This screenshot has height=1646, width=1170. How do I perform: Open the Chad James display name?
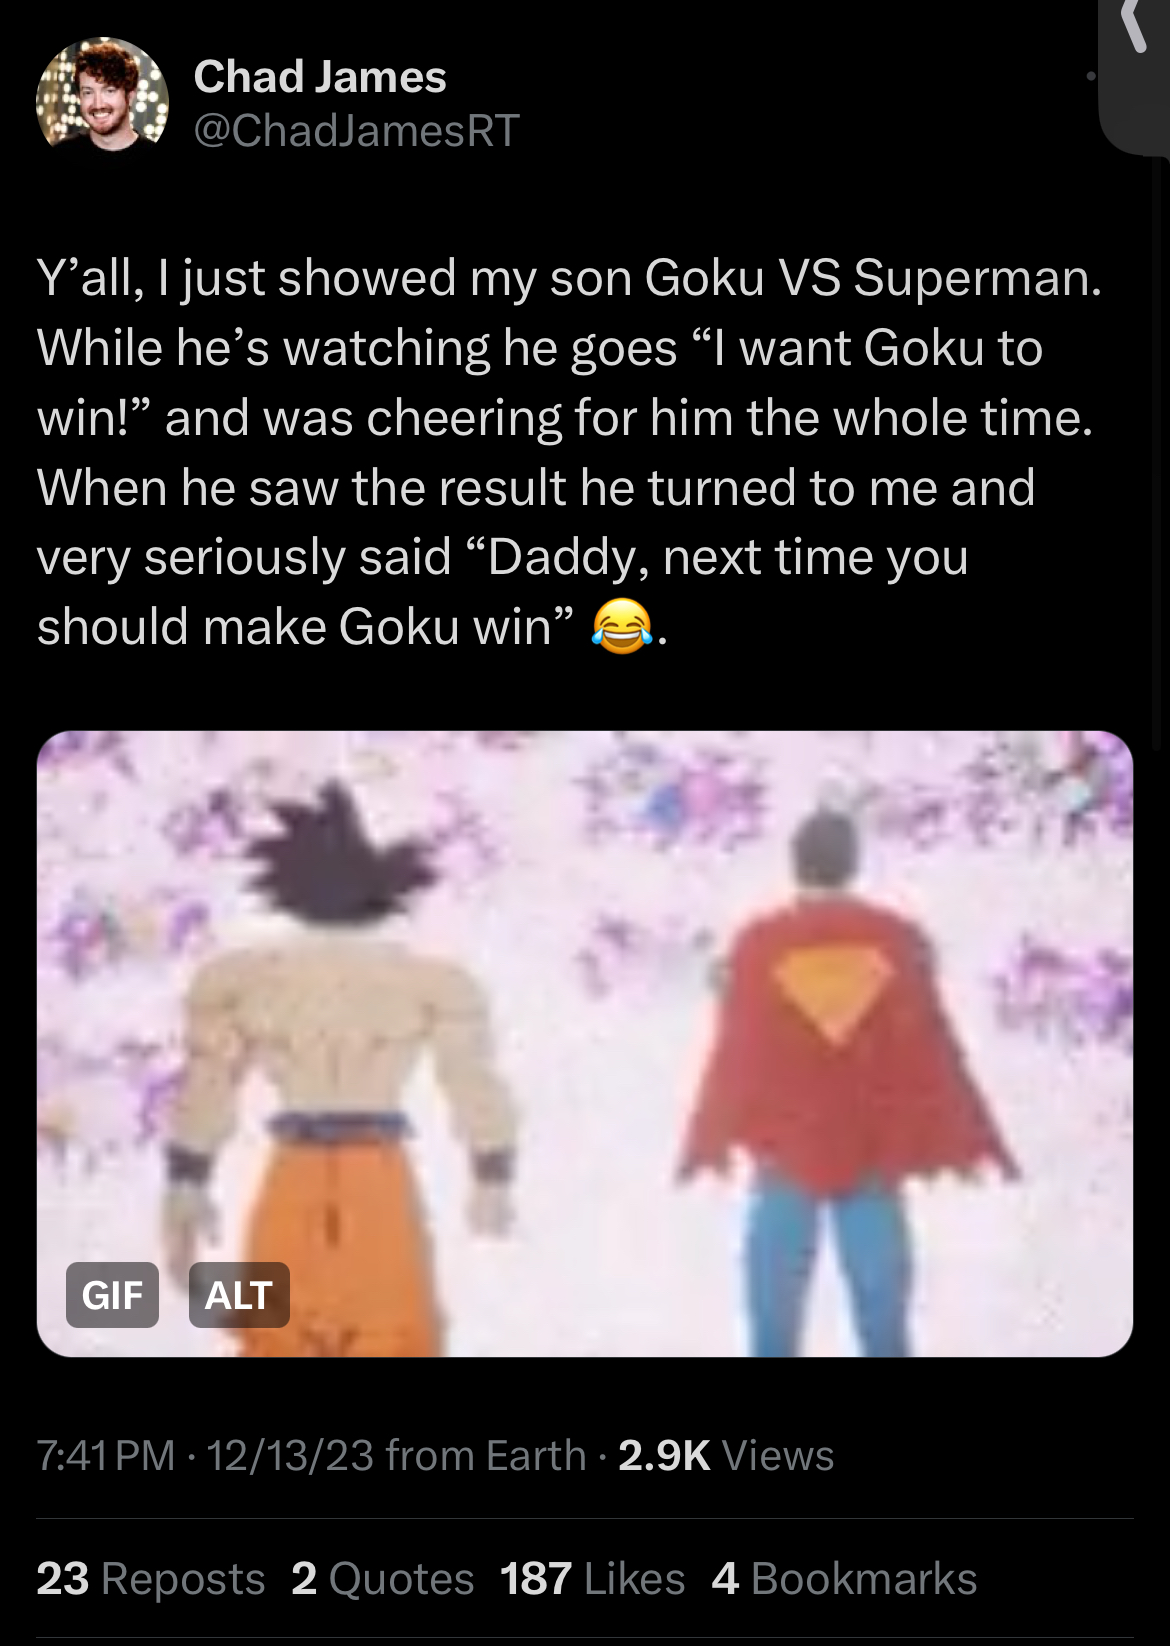pyautogui.click(x=320, y=76)
